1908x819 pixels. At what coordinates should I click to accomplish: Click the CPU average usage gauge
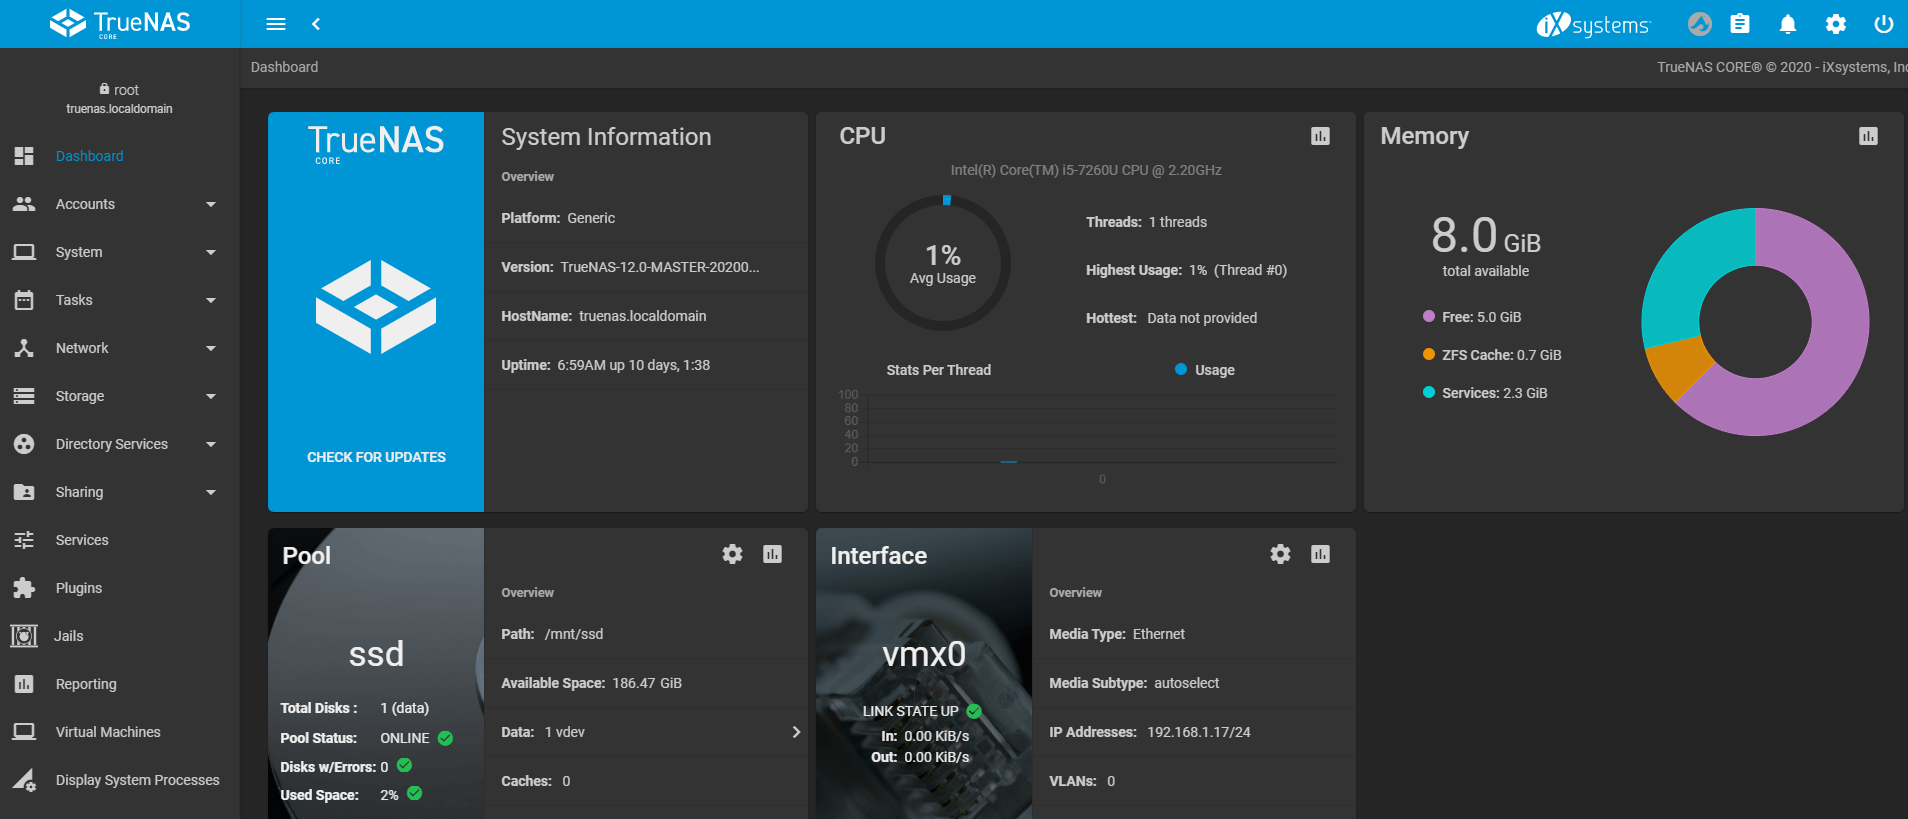pyautogui.click(x=943, y=263)
